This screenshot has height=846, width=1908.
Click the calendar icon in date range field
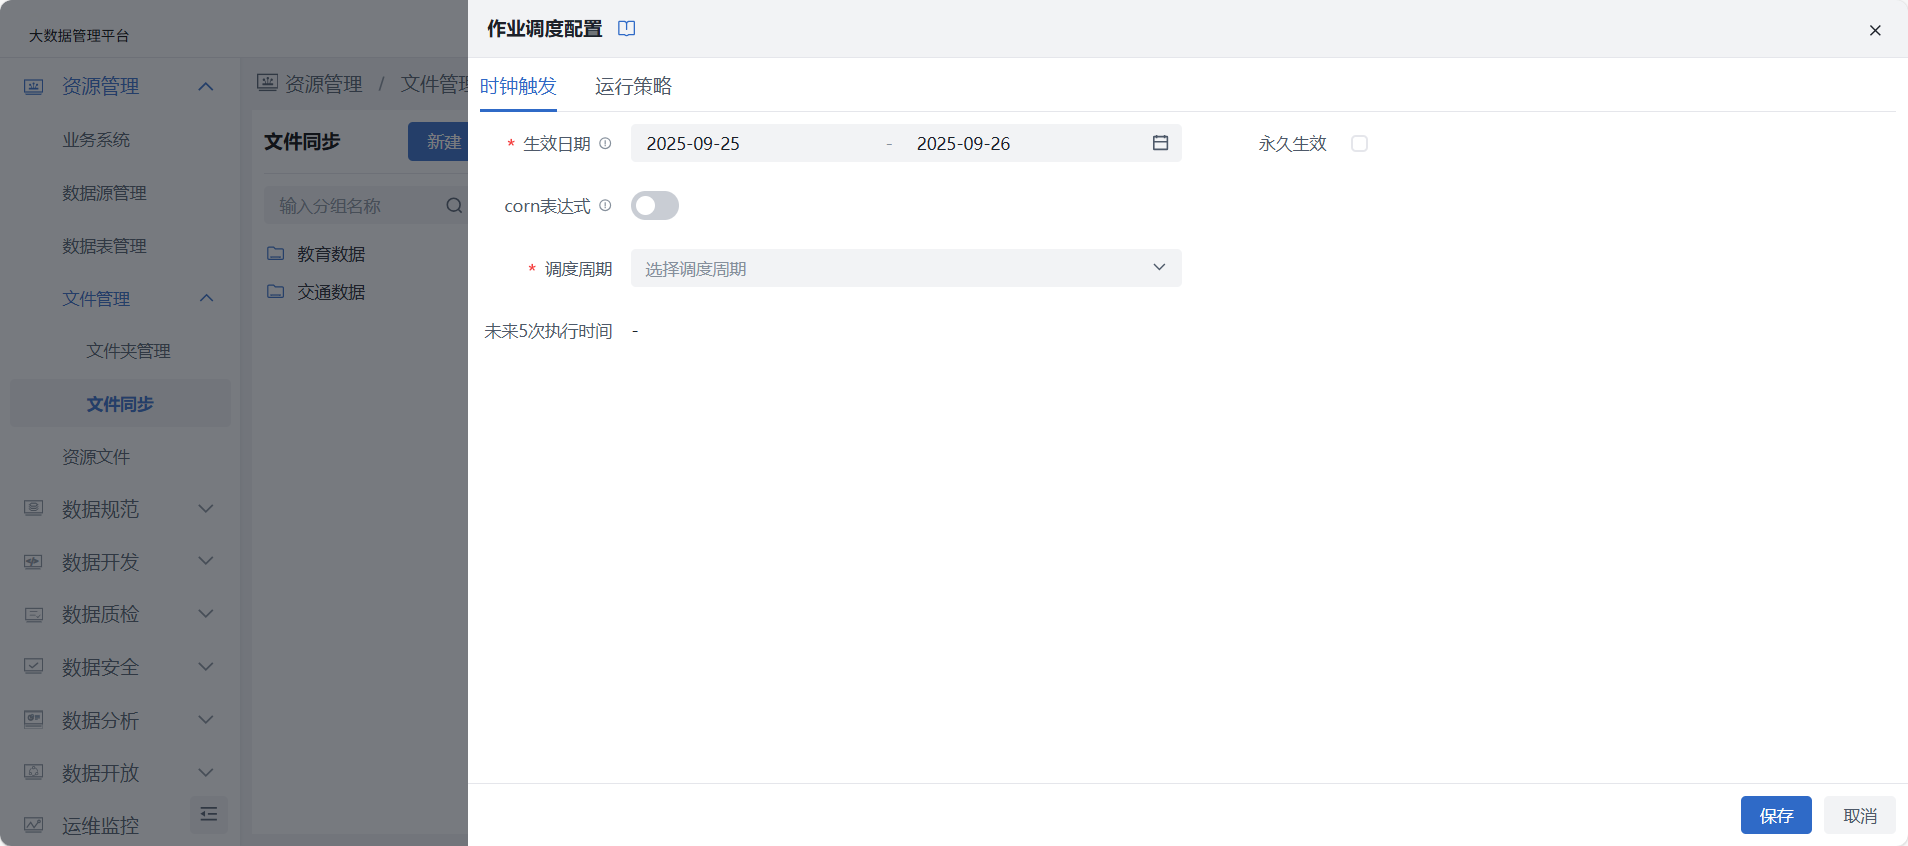1160,143
